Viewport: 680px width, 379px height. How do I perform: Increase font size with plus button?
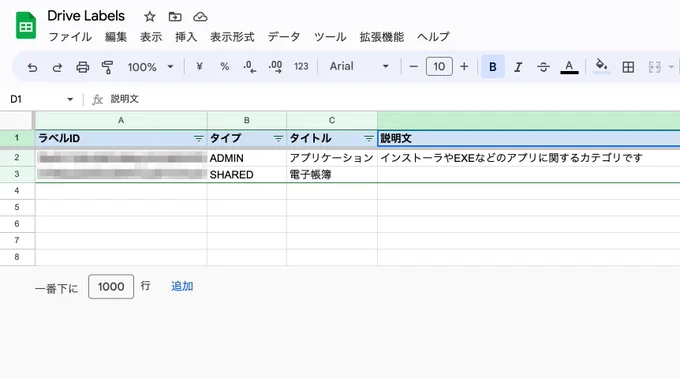point(464,66)
